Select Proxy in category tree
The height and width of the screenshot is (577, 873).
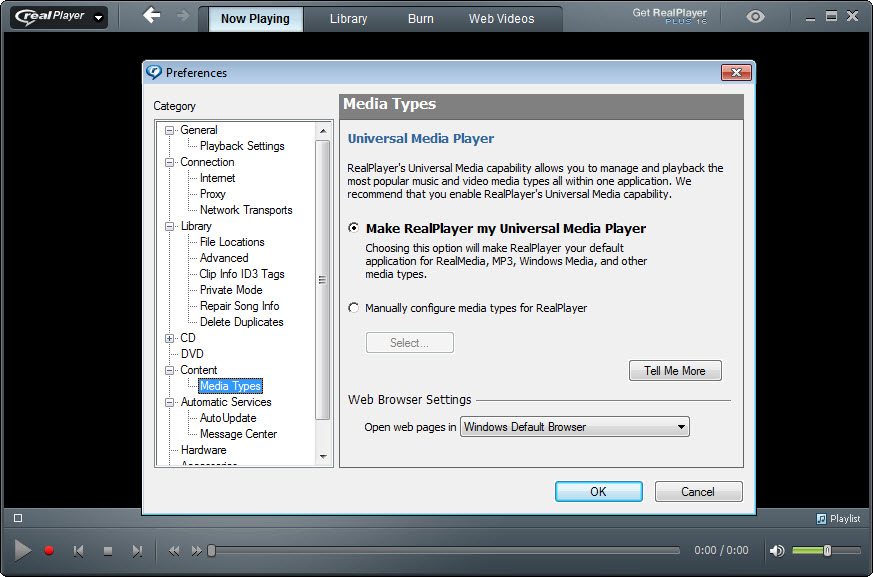tap(213, 194)
